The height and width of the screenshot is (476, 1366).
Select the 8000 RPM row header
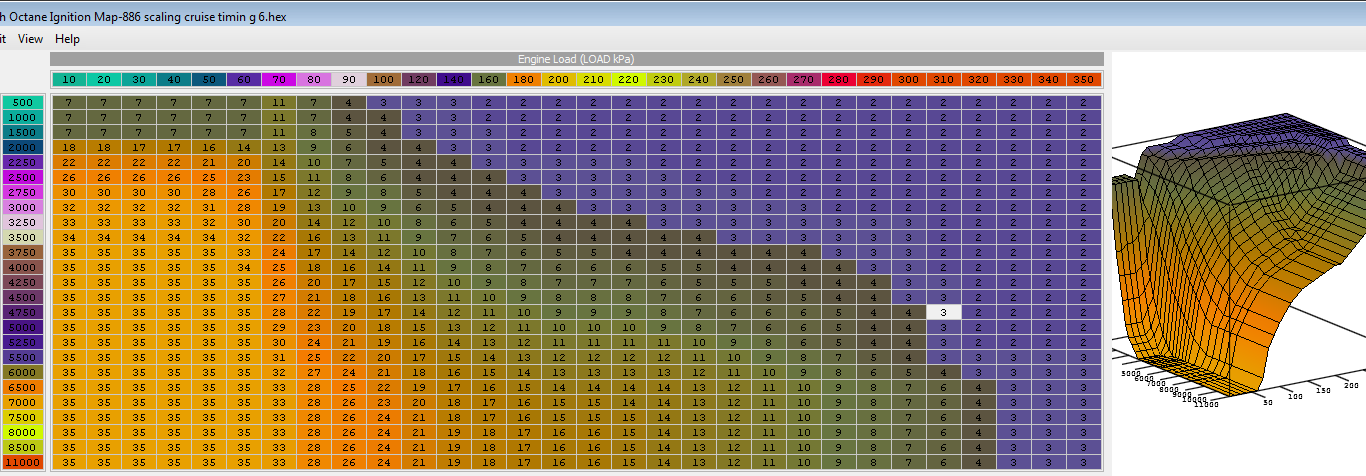pos(23,432)
